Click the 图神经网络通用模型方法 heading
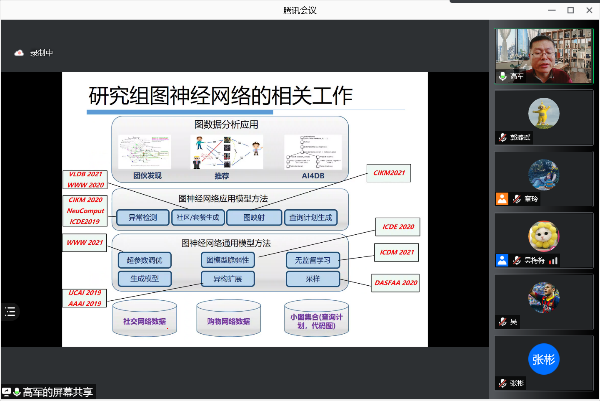The width and height of the screenshot is (600, 401). [226, 243]
